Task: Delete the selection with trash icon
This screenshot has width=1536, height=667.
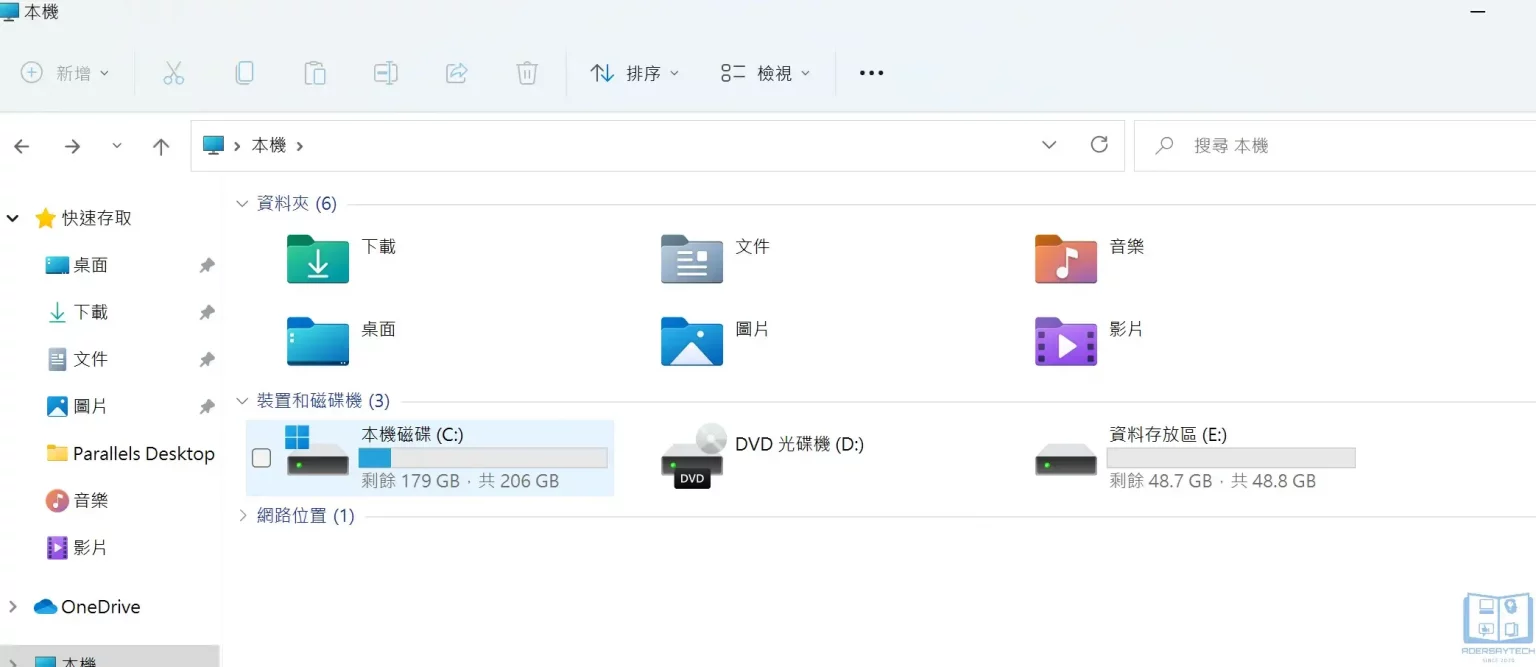Action: click(x=527, y=72)
